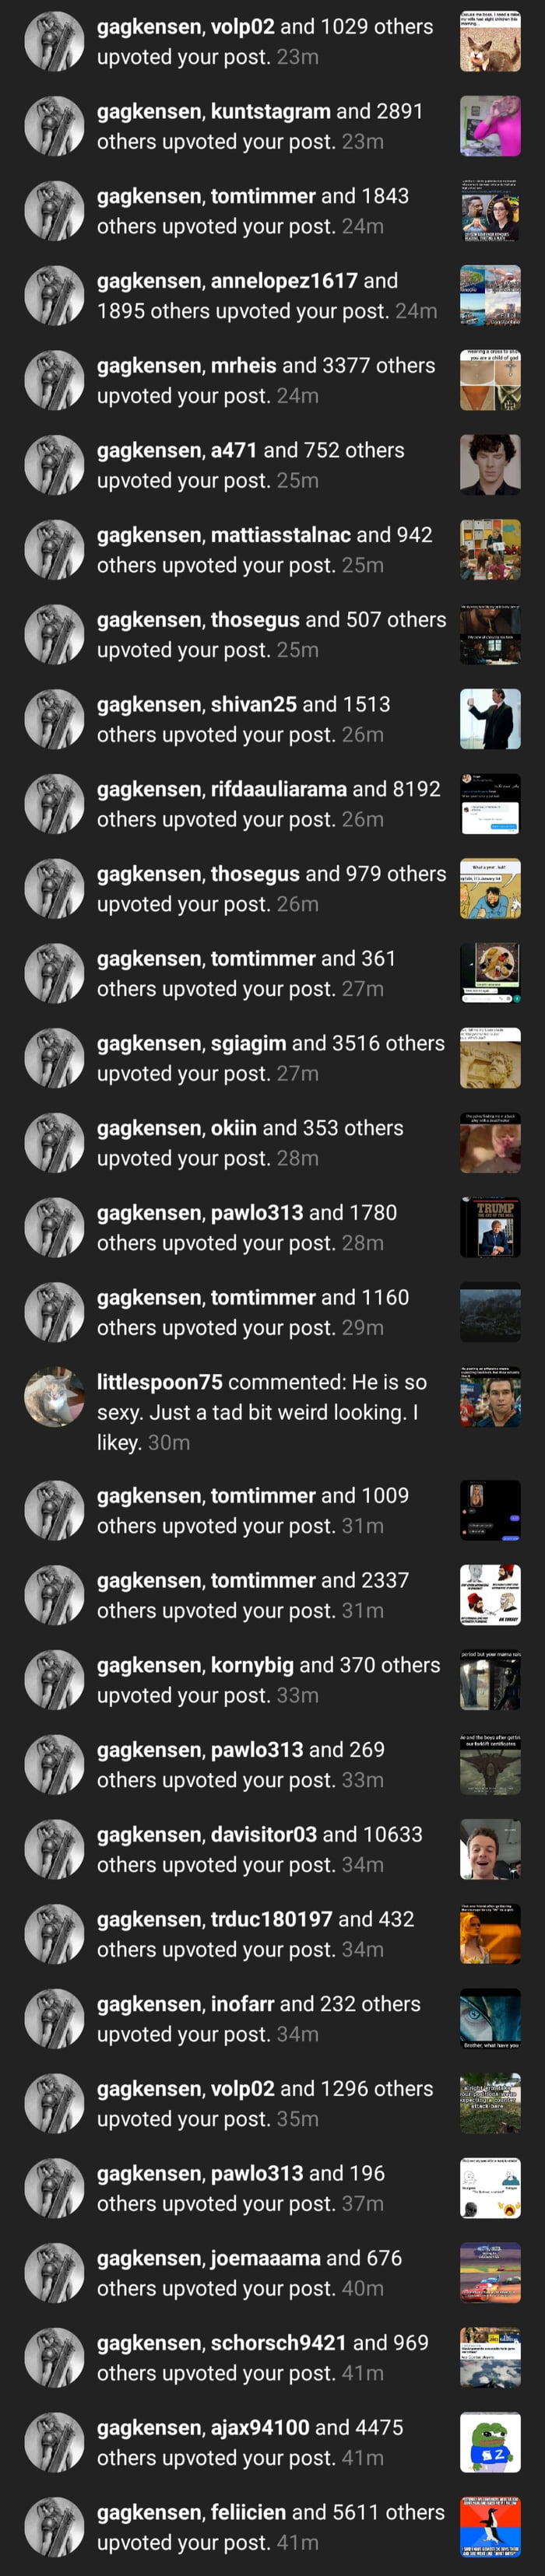Image resolution: width=545 pixels, height=2576 pixels.
Task: Open thumbnail beside shivan25 1513 upvotes
Action: pos(490,719)
